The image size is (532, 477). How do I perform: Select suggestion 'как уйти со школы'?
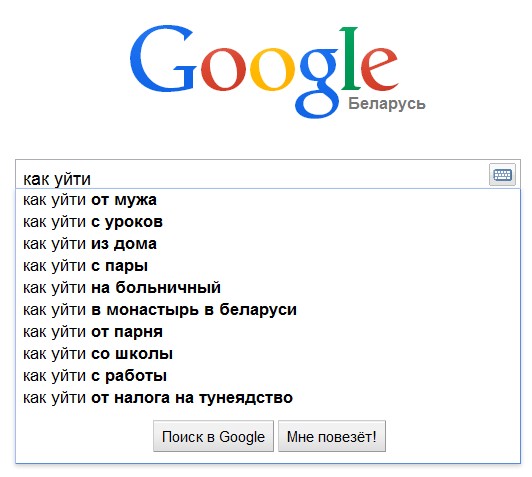(x=268, y=354)
